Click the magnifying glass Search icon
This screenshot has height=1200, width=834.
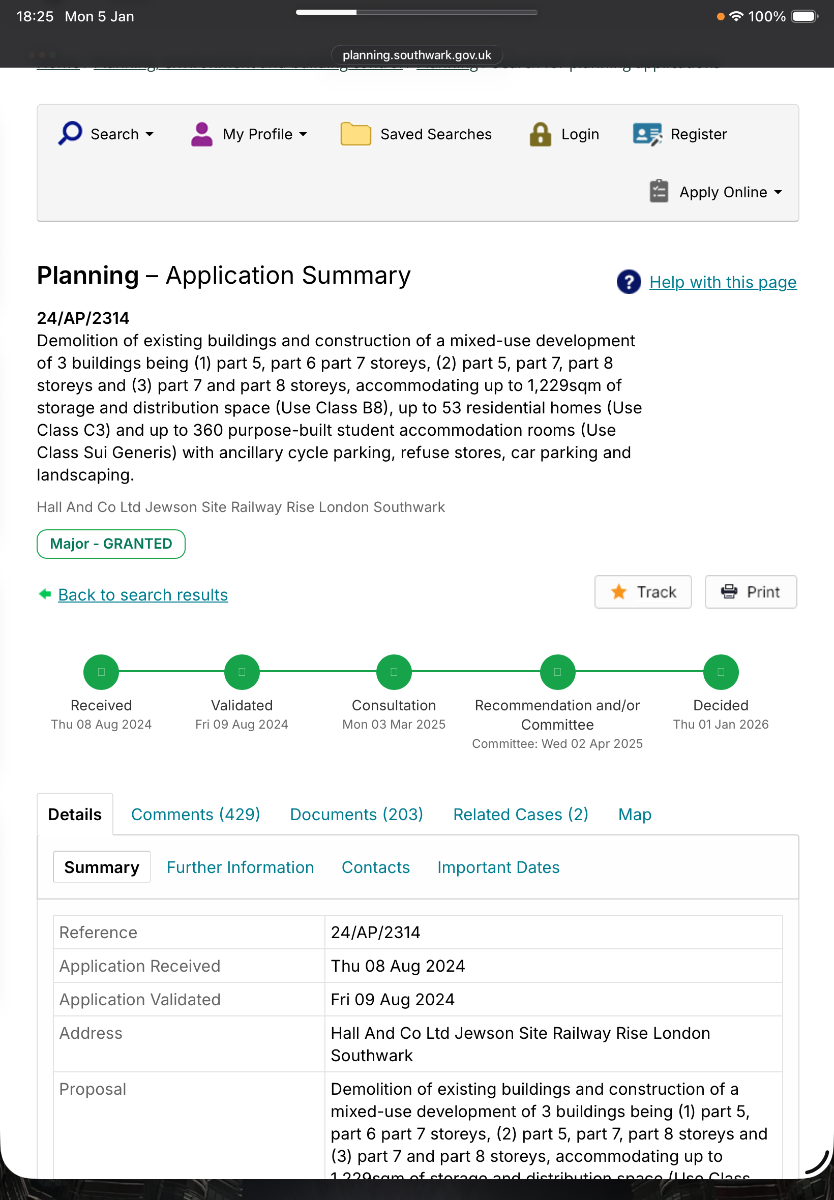[x=70, y=134]
